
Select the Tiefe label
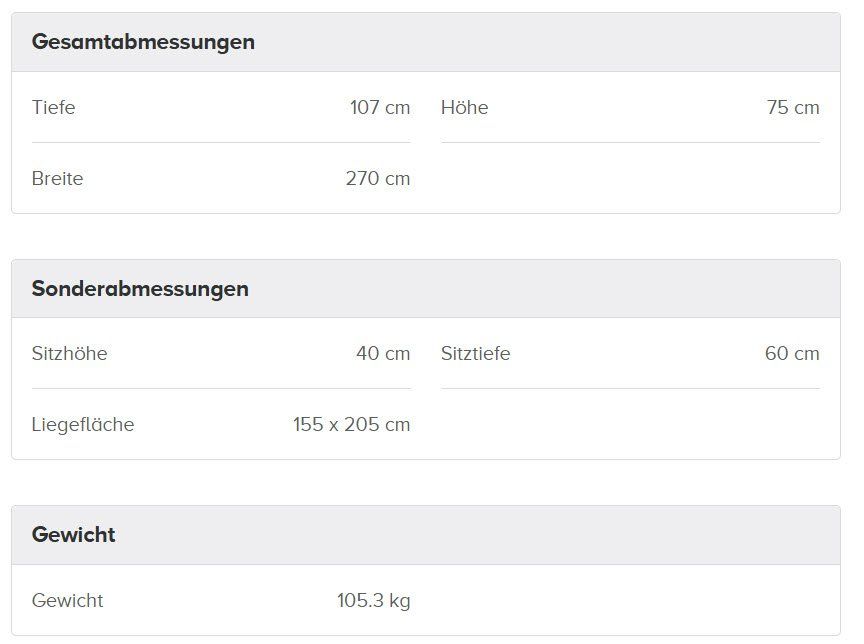pos(53,107)
